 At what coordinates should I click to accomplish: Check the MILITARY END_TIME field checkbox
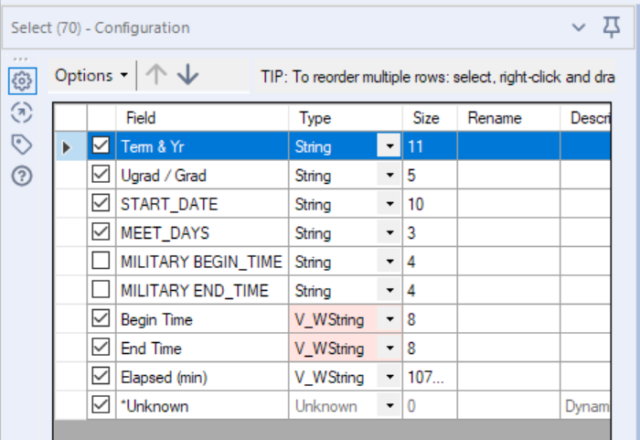101,290
